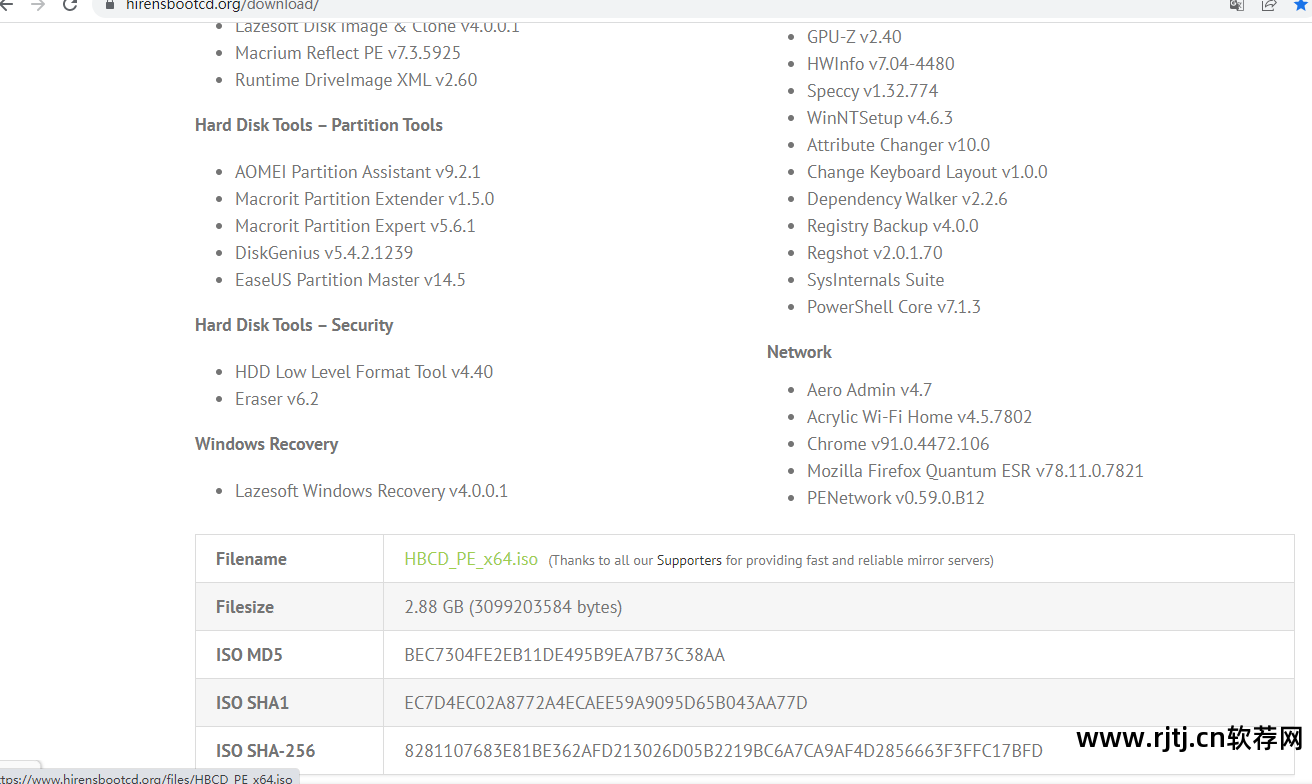Toggle the blue bookmark star
Image resolution: width=1312 pixels, height=784 pixels.
click(x=1301, y=5)
